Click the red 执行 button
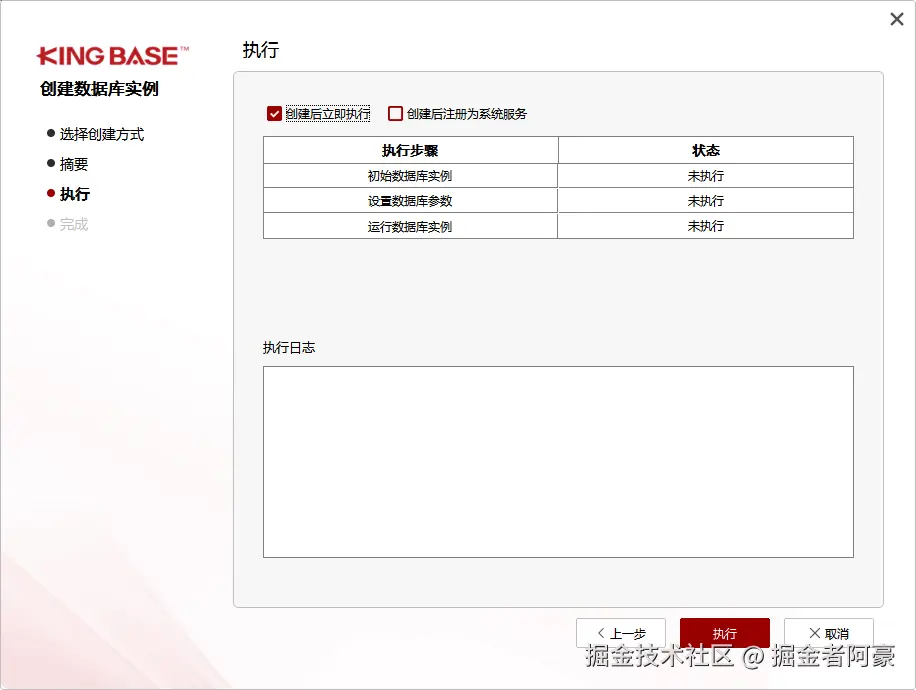Screen dimensions: 916x690 point(724,633)
